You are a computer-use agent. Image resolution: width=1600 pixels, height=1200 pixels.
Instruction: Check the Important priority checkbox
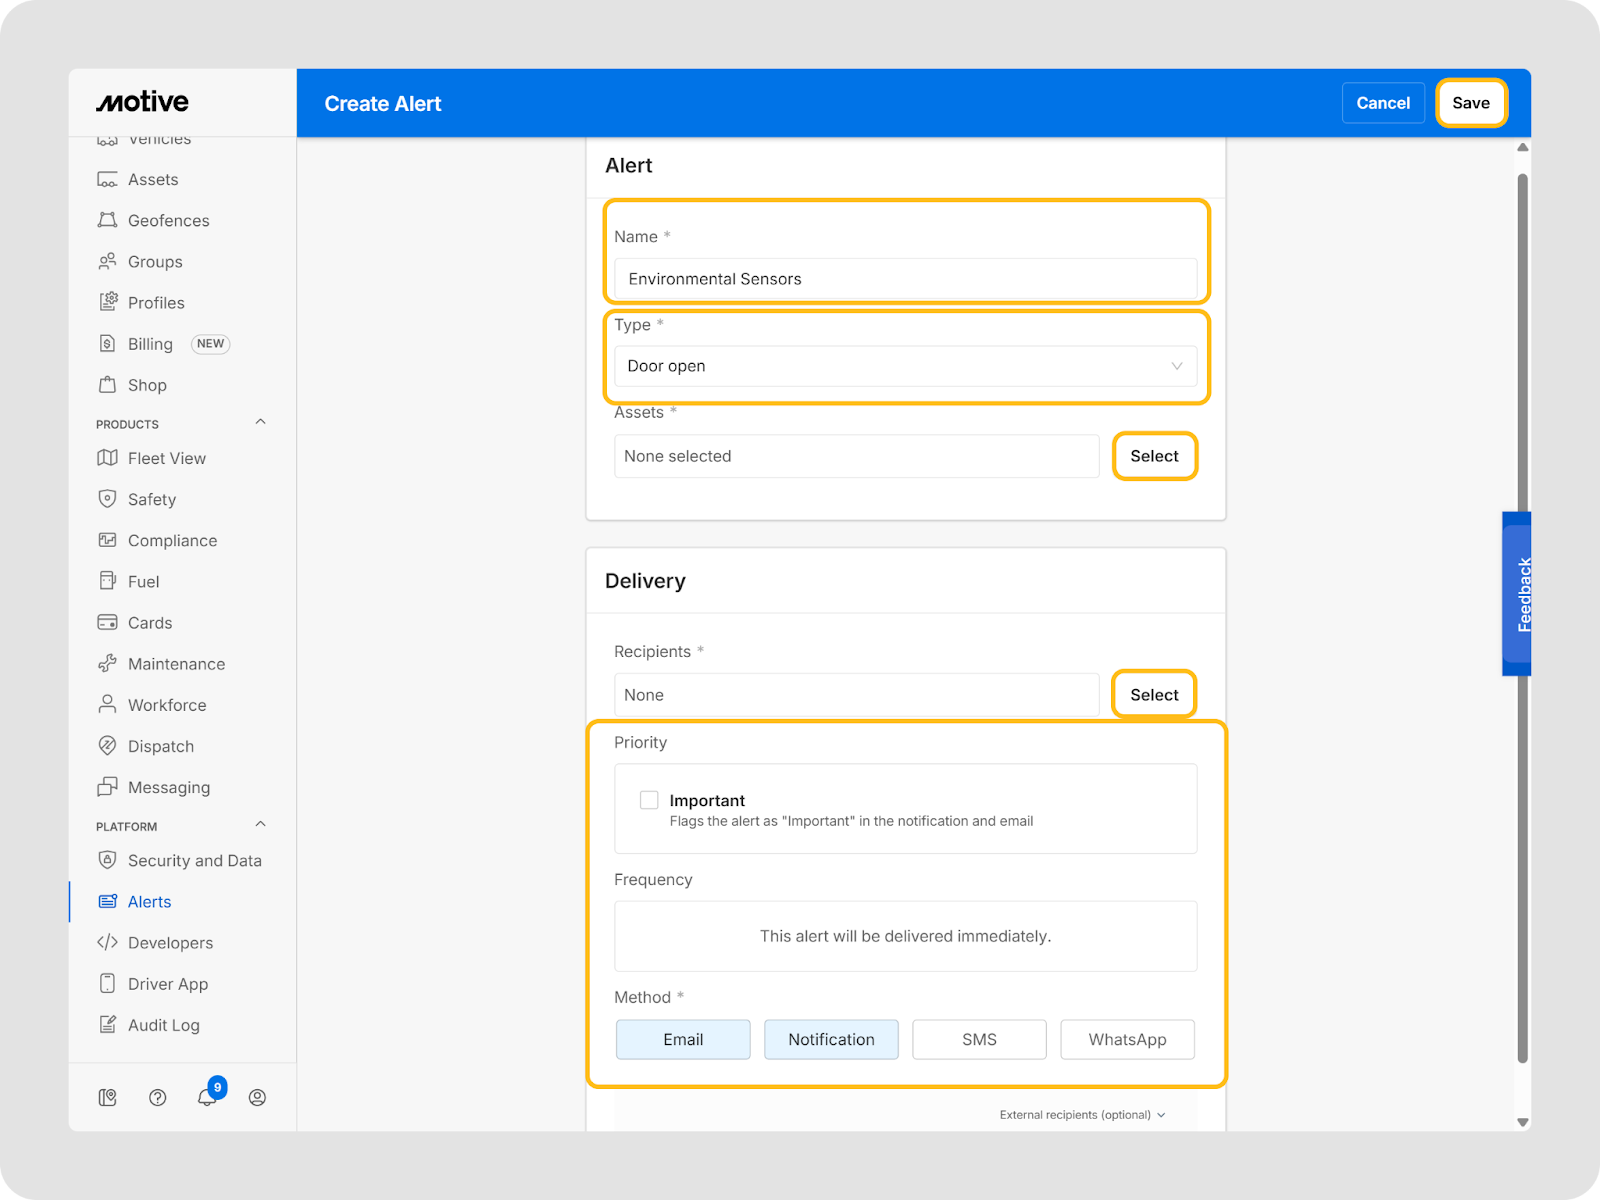coord(649,800)
